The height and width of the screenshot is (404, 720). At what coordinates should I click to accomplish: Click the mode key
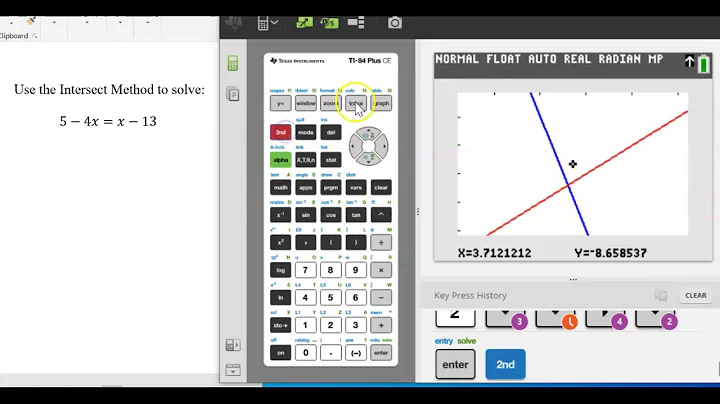[x=306, y=132]
